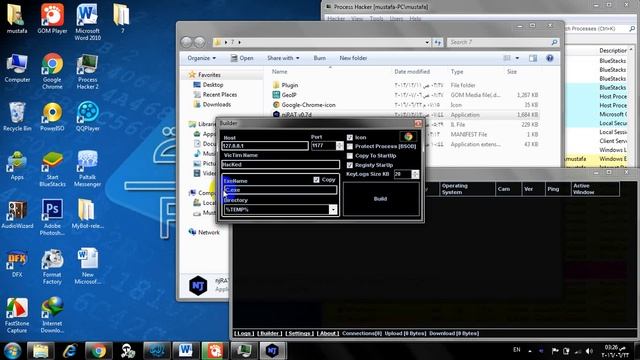Image resolution: width=640 pixels, height=360 pixels.
Task: Open the Explorer change view dropdown arrow
Action: [x=517, y=58]
